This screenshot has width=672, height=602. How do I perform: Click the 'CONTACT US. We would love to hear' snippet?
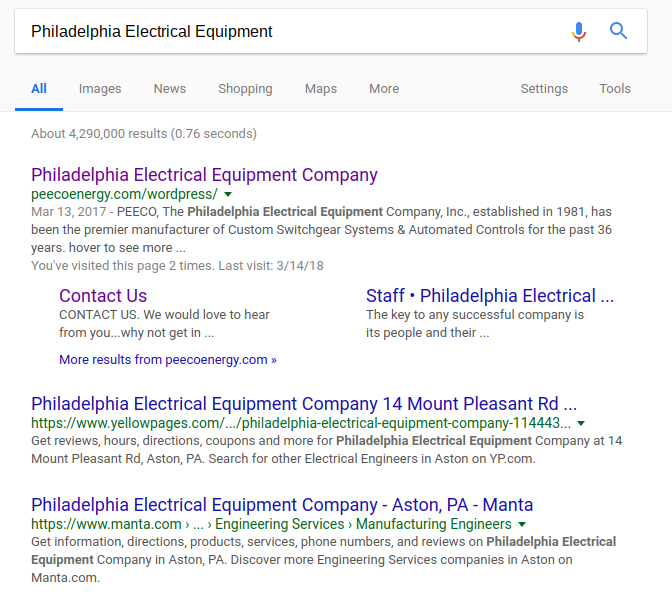click(164, 323)
